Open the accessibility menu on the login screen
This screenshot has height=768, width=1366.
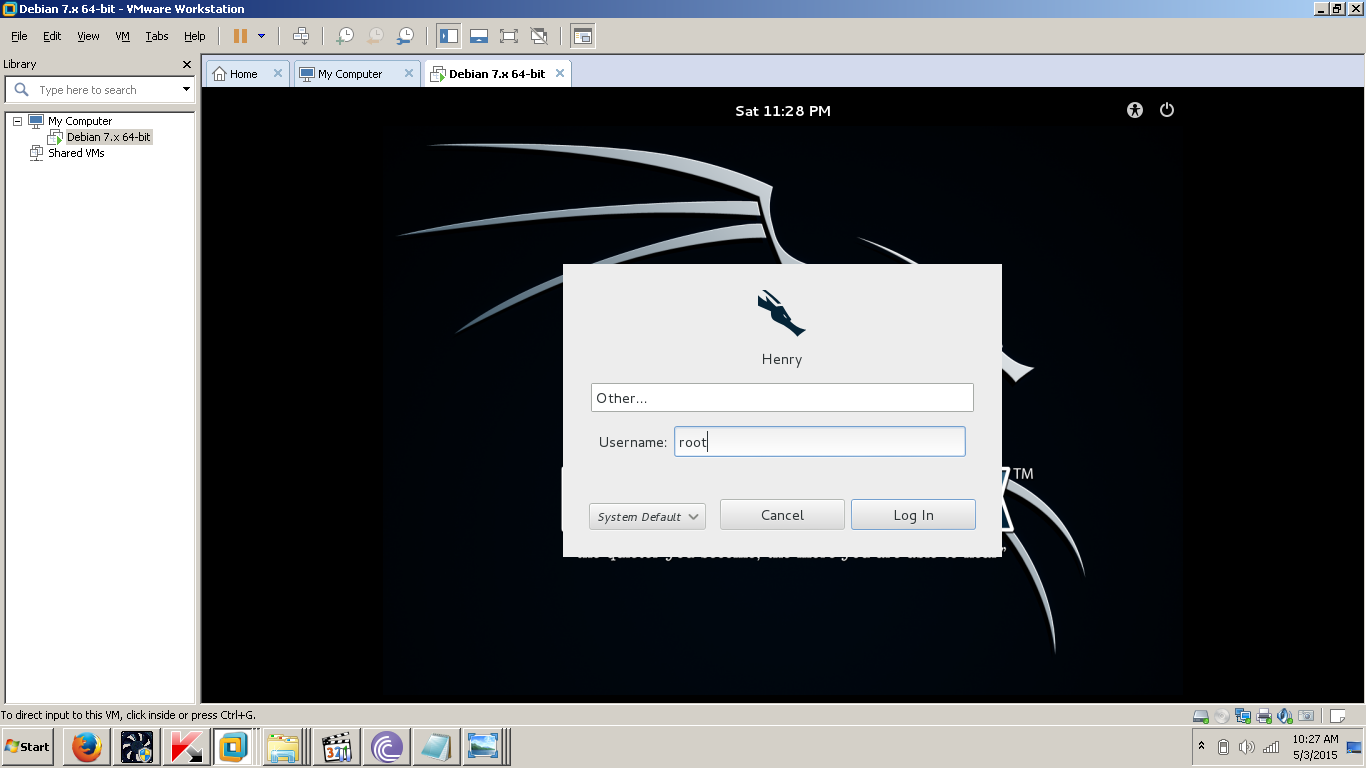(1134, 110)
